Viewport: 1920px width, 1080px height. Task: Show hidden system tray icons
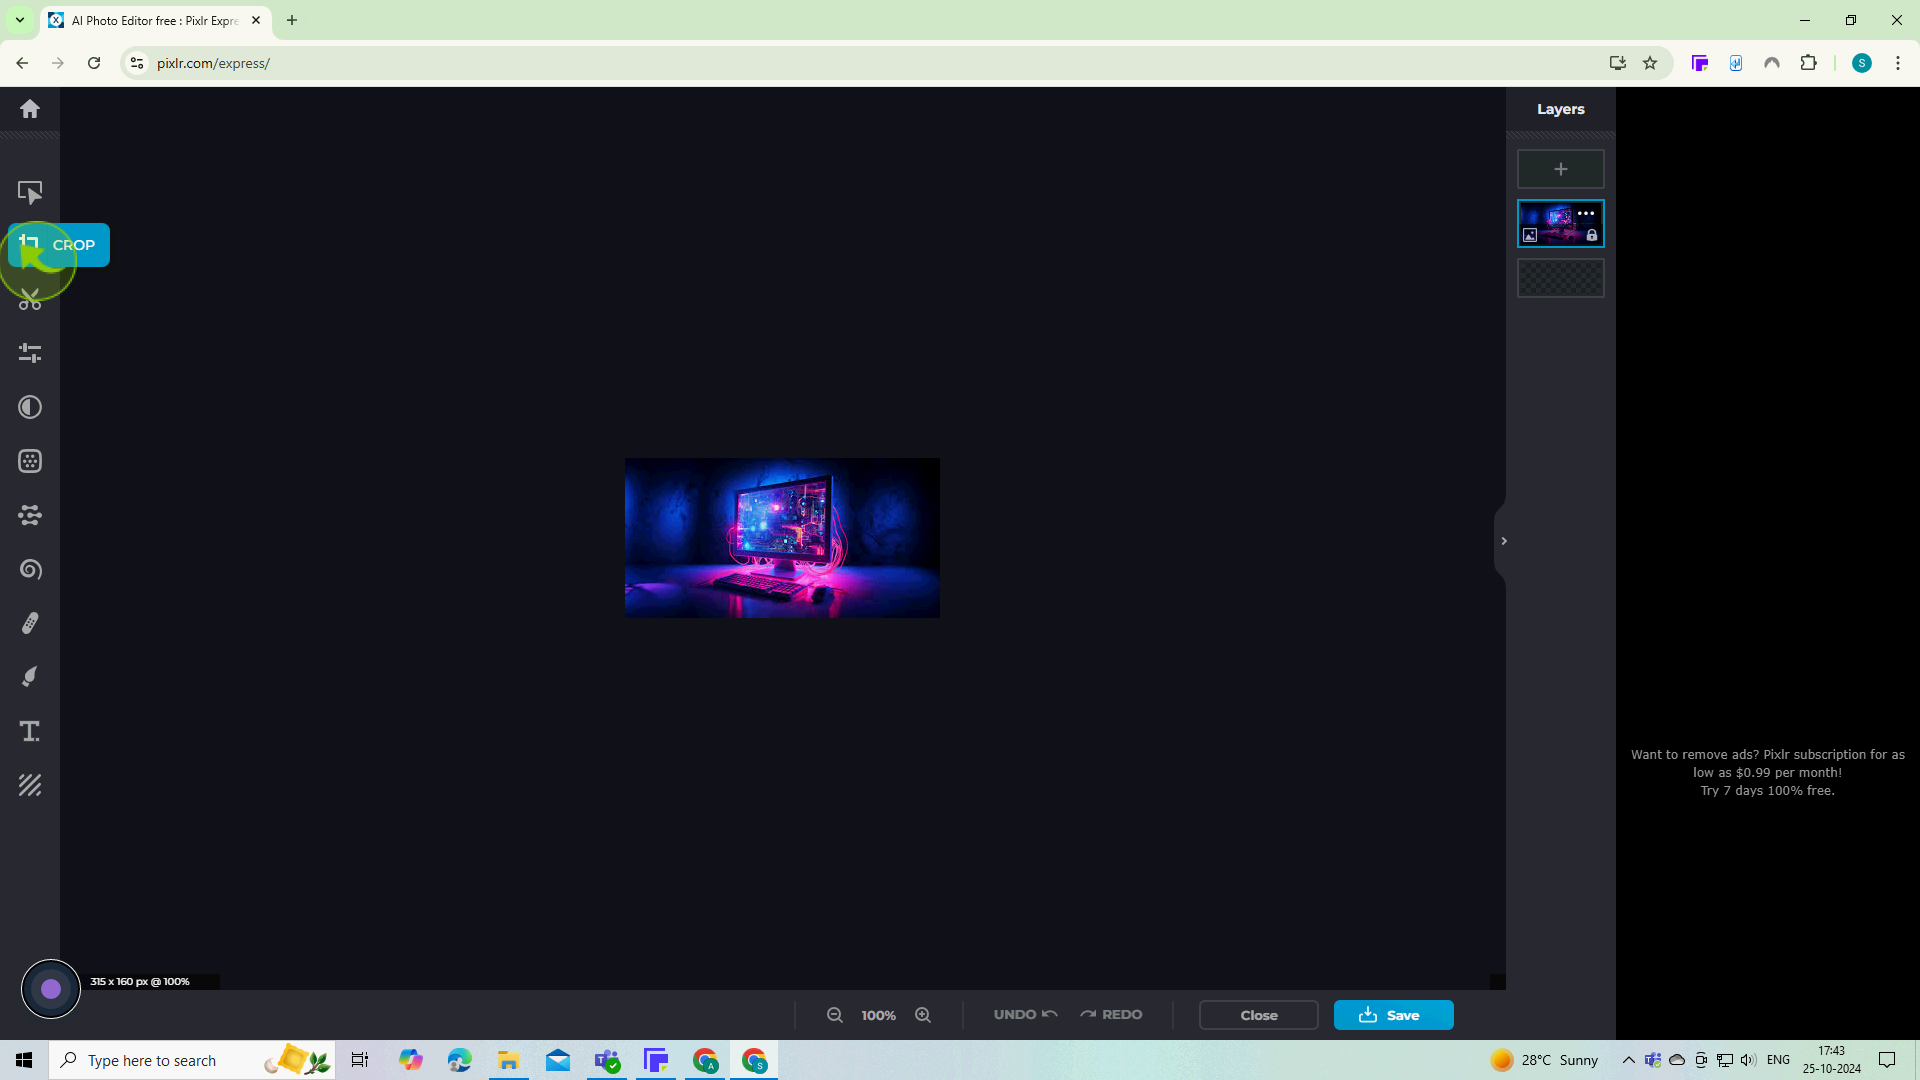(x=1628, y=1060)
